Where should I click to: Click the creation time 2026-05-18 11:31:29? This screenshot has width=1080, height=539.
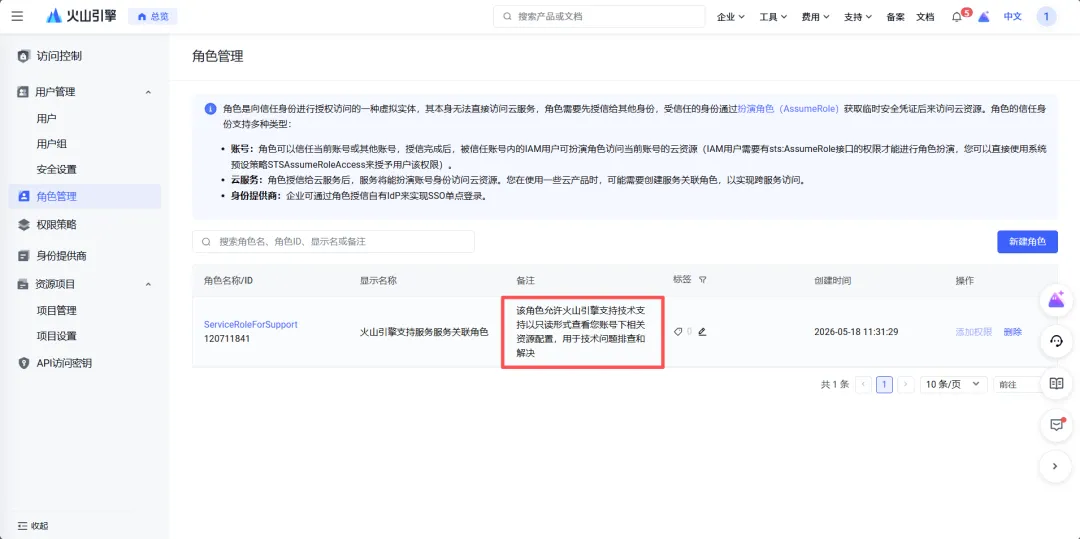[856, 332]
